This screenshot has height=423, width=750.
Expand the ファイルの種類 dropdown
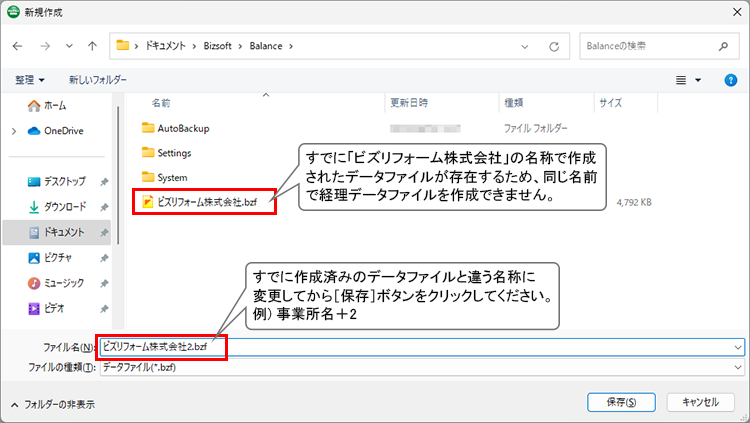point(738,367)
